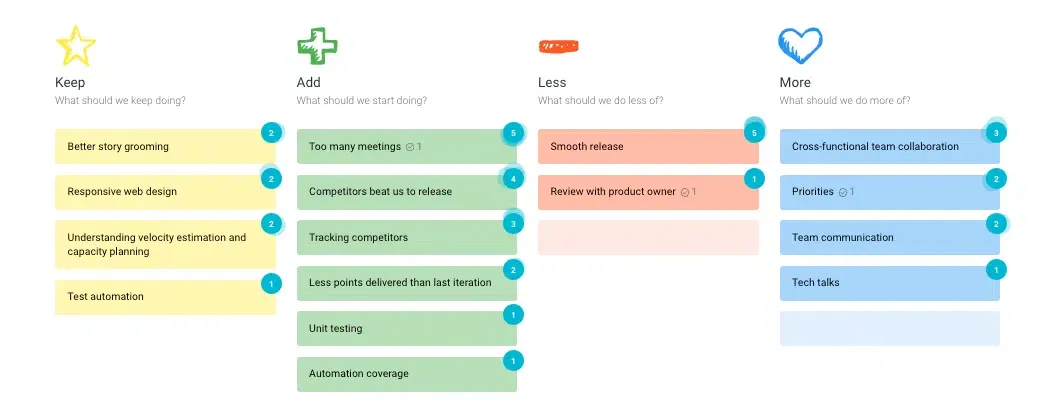The width and height of the screenshot is (1038, 408).
Task: Click check mark on Too many meetings card
Action: pyautogui.click(x=410, y=147)
